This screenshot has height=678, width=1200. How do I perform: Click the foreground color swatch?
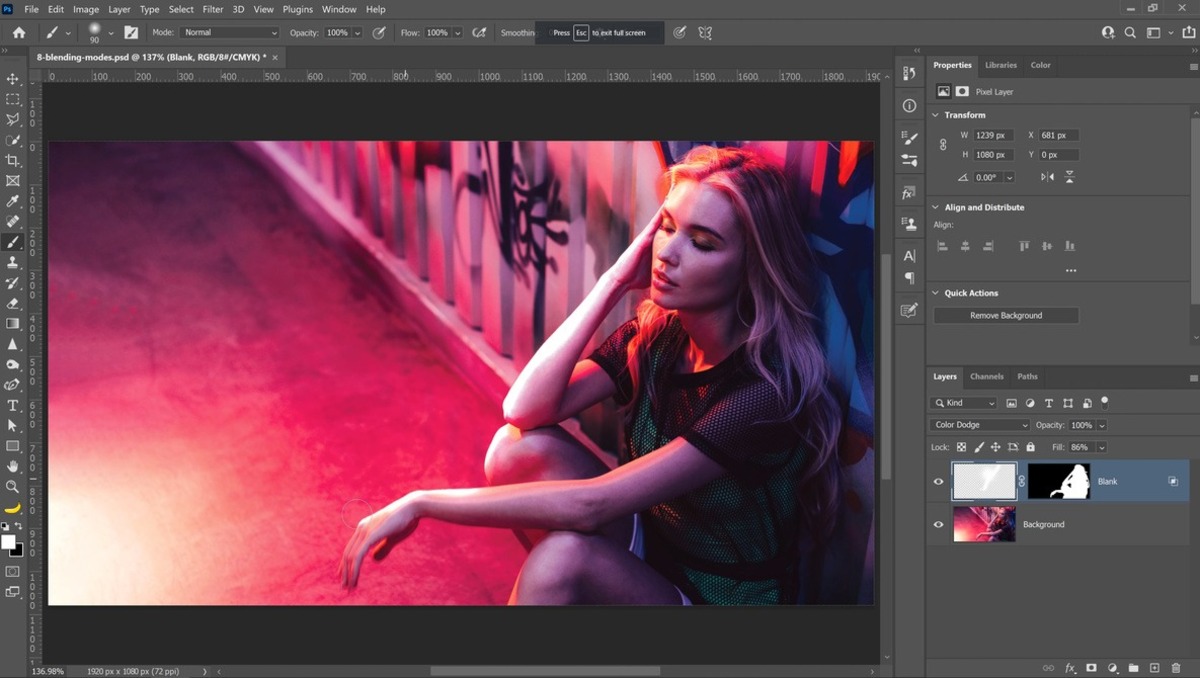point(9,542)
